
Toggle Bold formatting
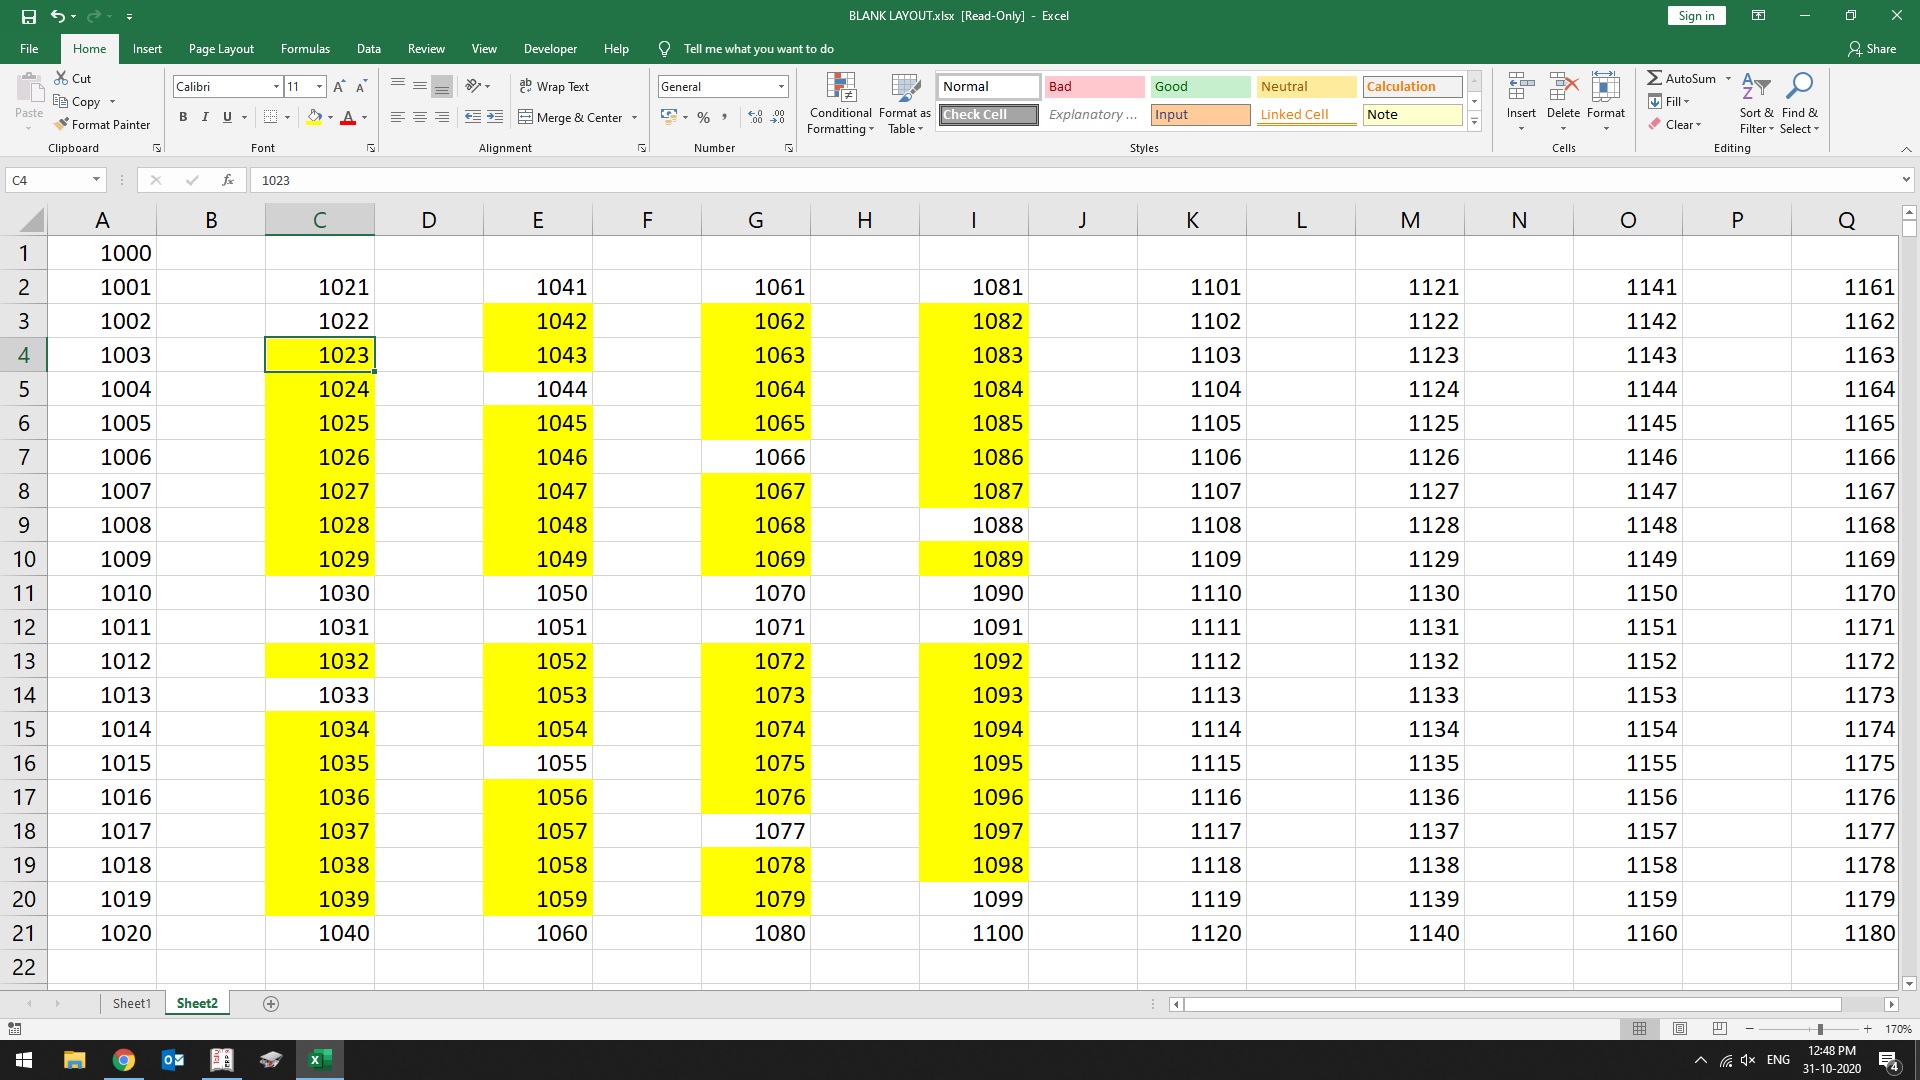[x=183, y=117]
